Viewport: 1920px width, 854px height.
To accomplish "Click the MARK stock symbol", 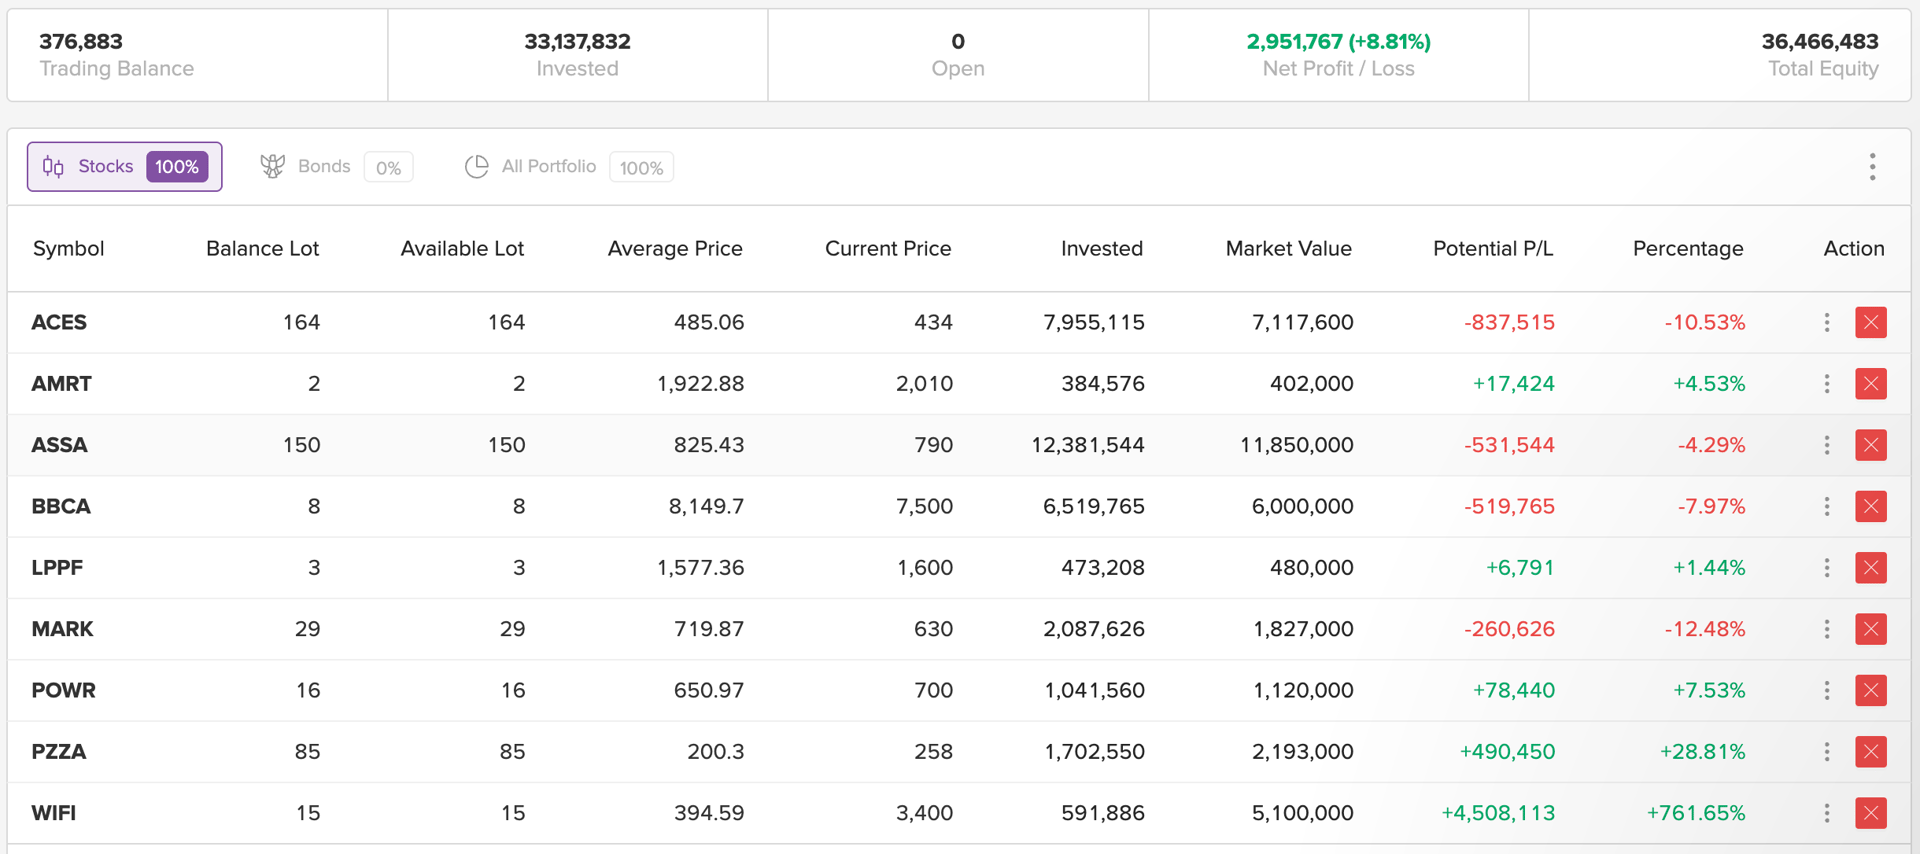I will coord(62,629).
